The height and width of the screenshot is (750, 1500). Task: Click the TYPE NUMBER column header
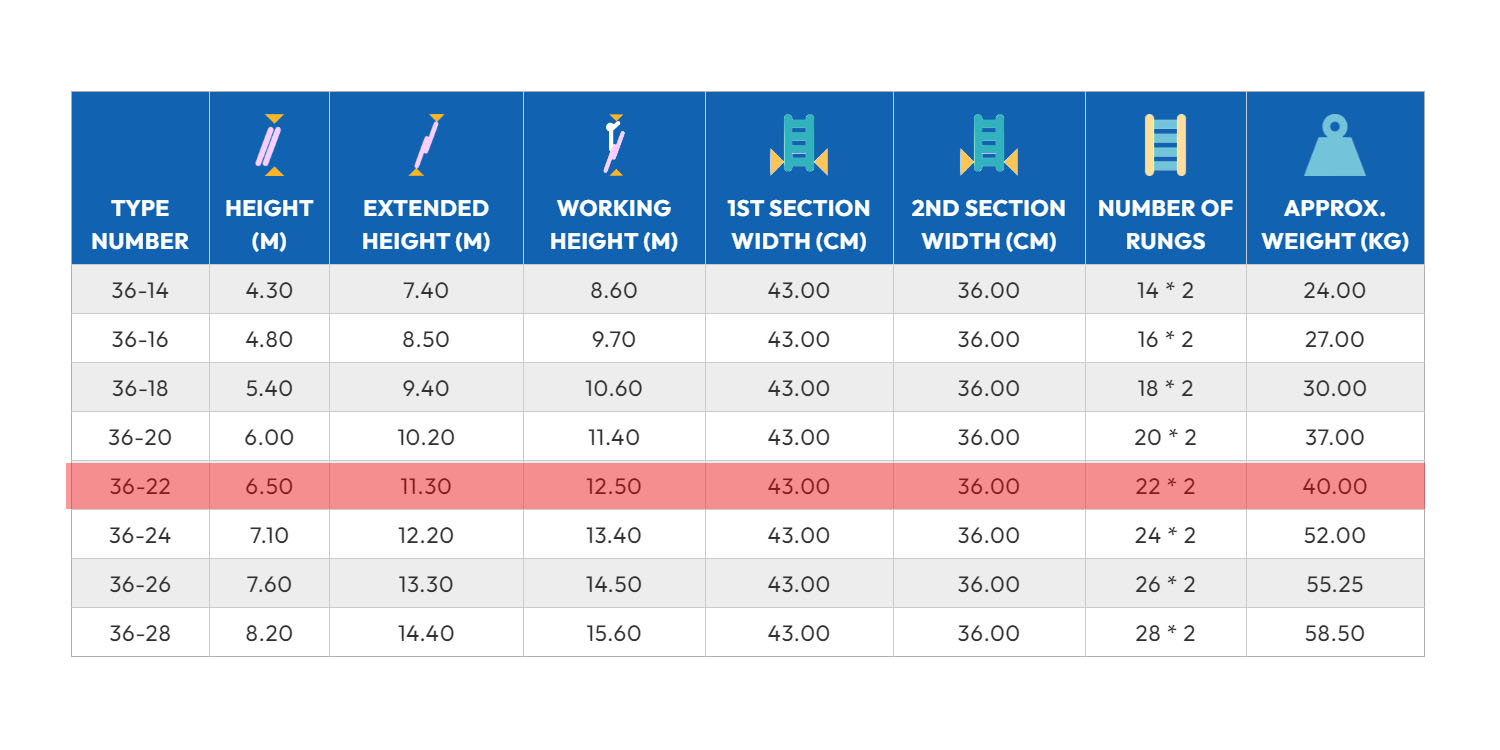(x=140, y=225)
